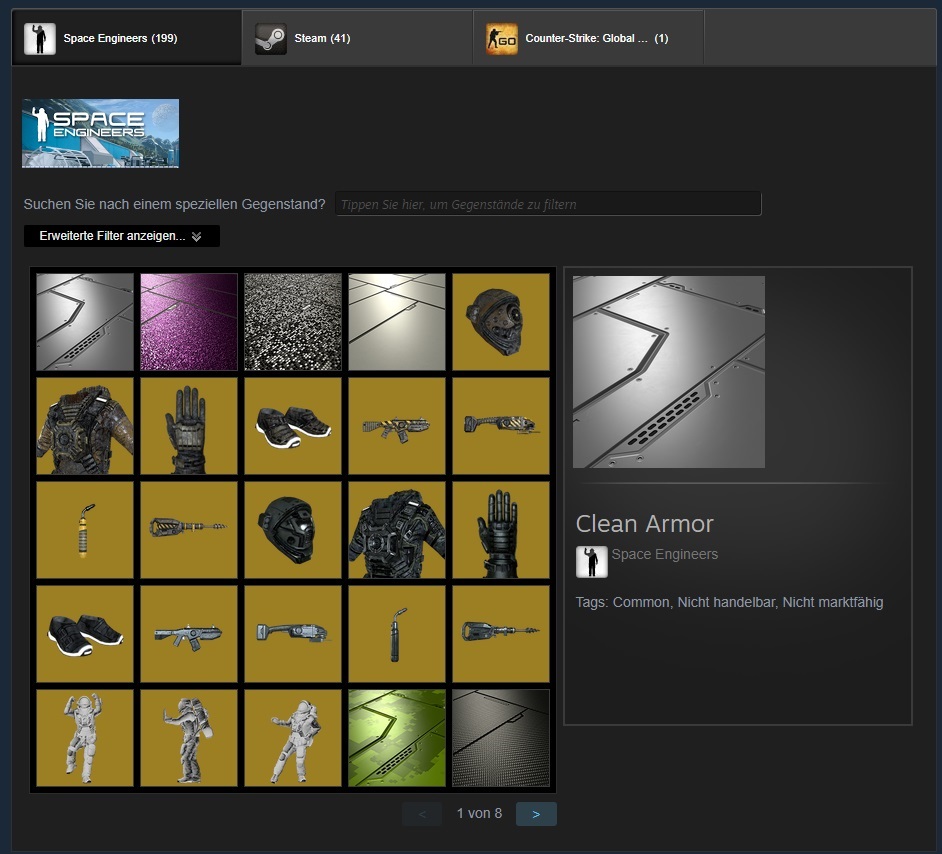Viewport: 942px width, 854px height.
Task: Select the black helmet inventory item
Action: pos(293,530)
